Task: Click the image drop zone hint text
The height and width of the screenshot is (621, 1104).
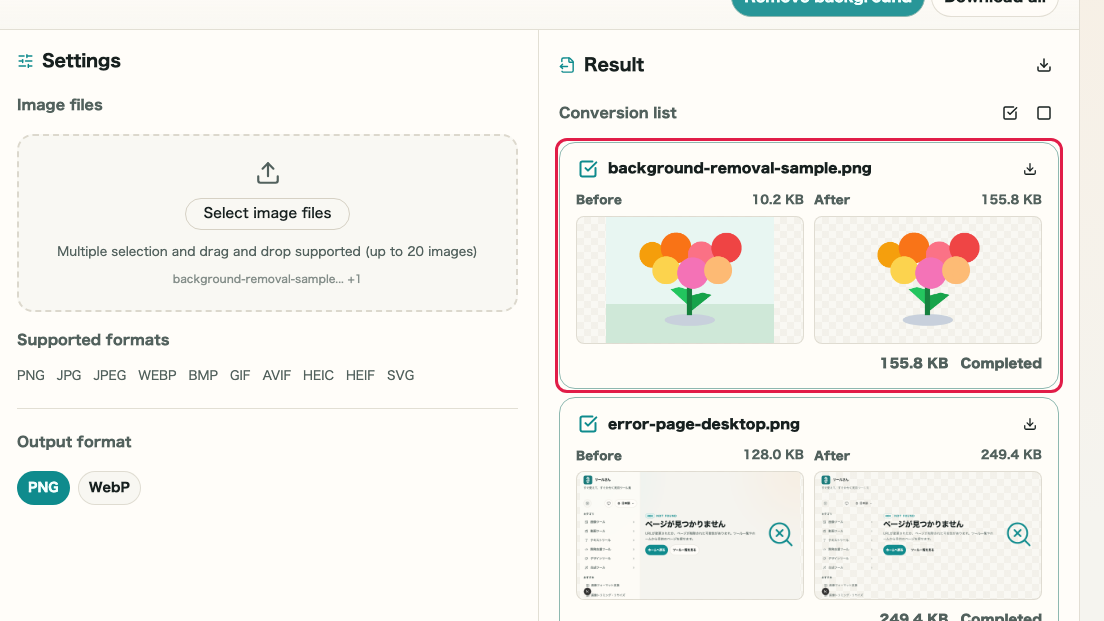Action: [267, 251]
